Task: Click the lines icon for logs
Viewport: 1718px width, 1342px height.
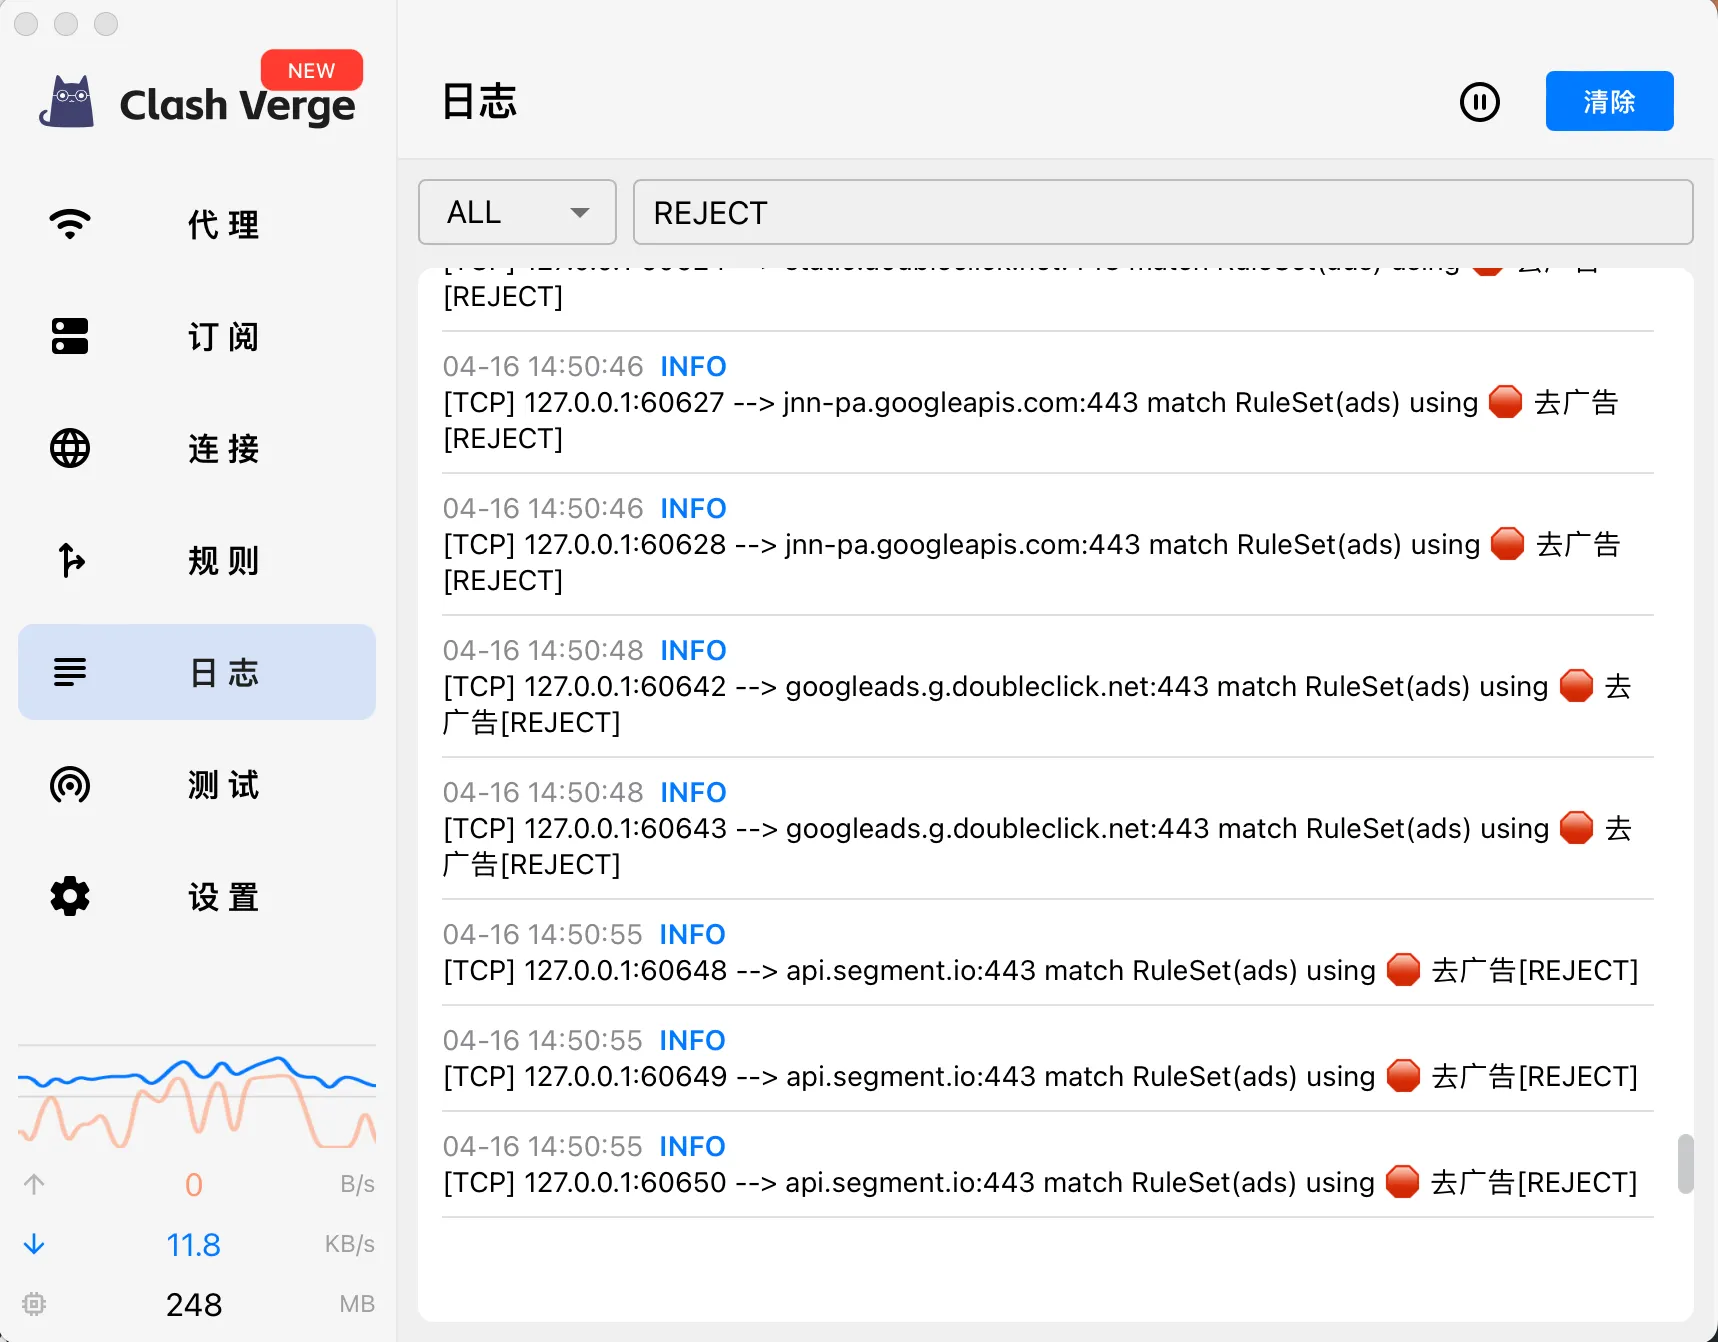Action: coord(70,672)
